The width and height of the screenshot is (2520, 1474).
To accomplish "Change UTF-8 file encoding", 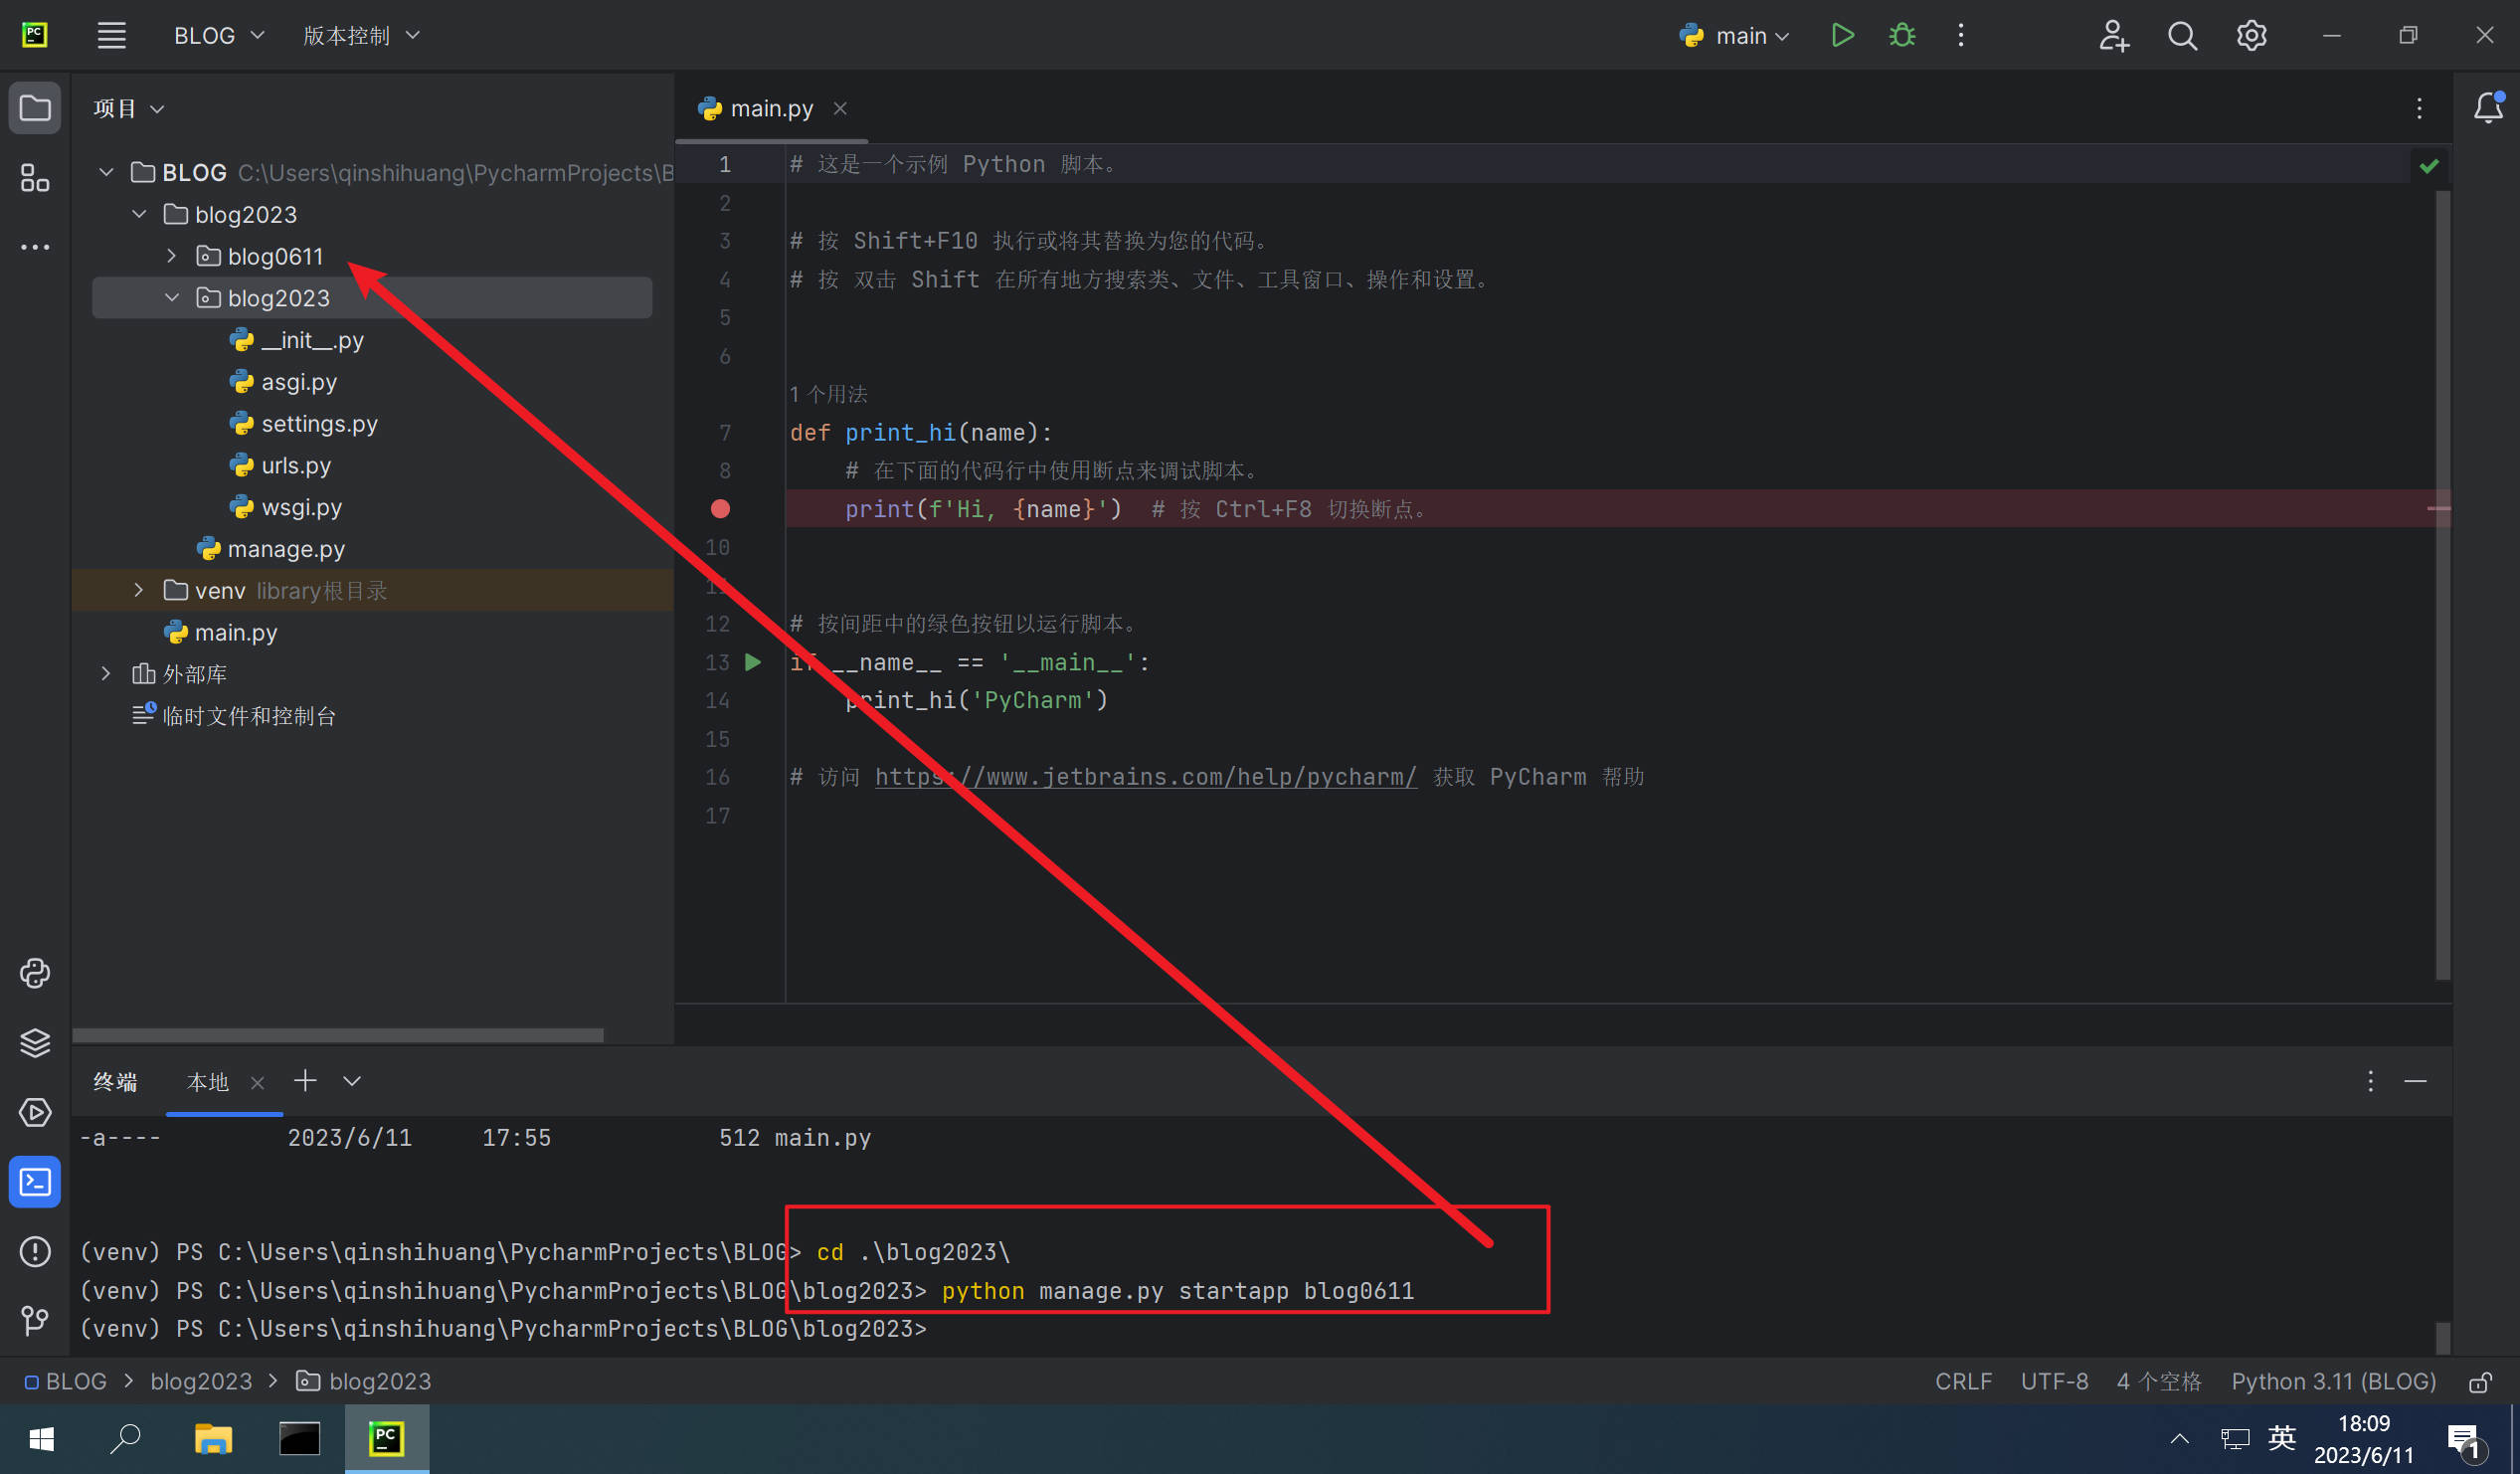I will [x=2054, y=1382].
